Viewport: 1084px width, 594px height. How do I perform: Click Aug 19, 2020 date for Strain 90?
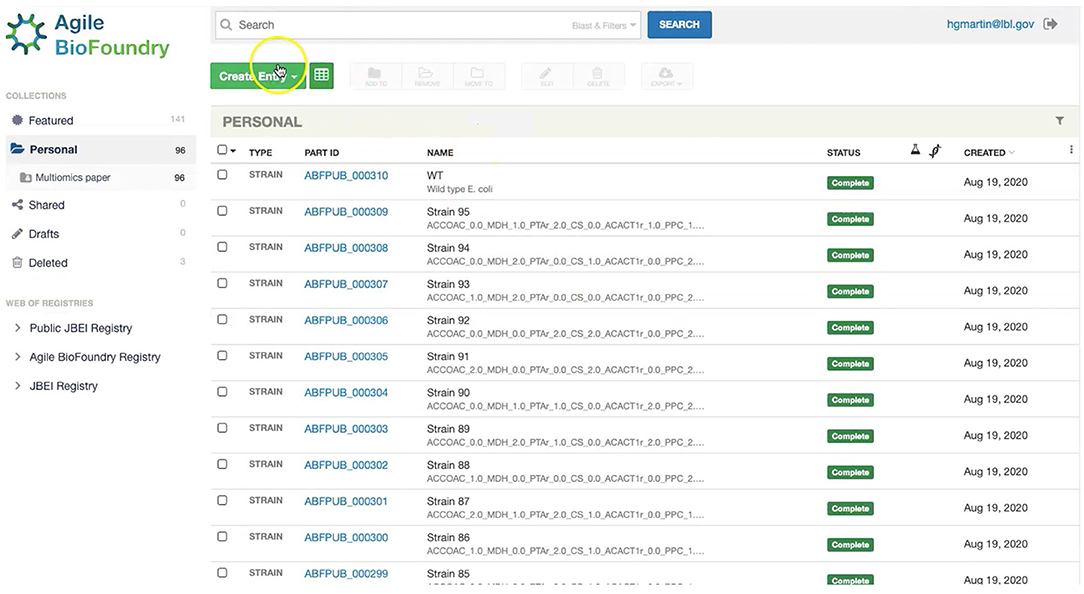click(996, 399)
